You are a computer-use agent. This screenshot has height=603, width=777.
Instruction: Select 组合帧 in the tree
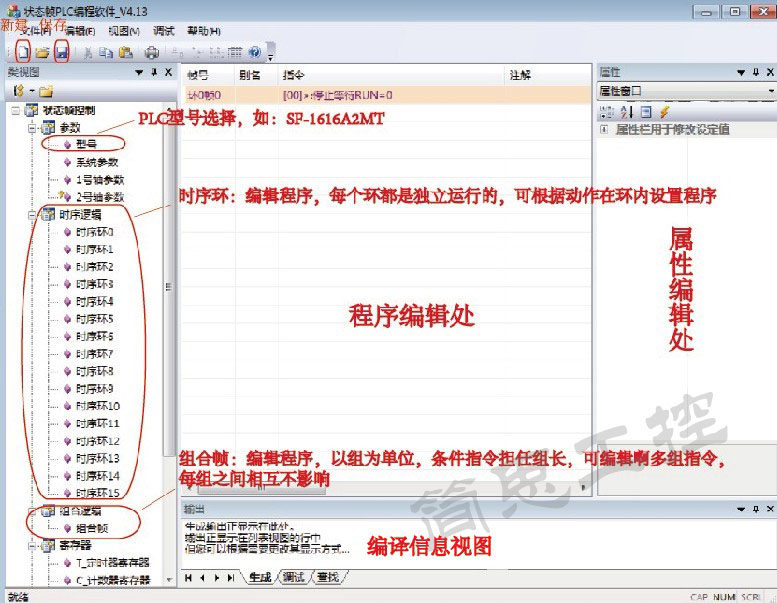[x=92, y=528]
